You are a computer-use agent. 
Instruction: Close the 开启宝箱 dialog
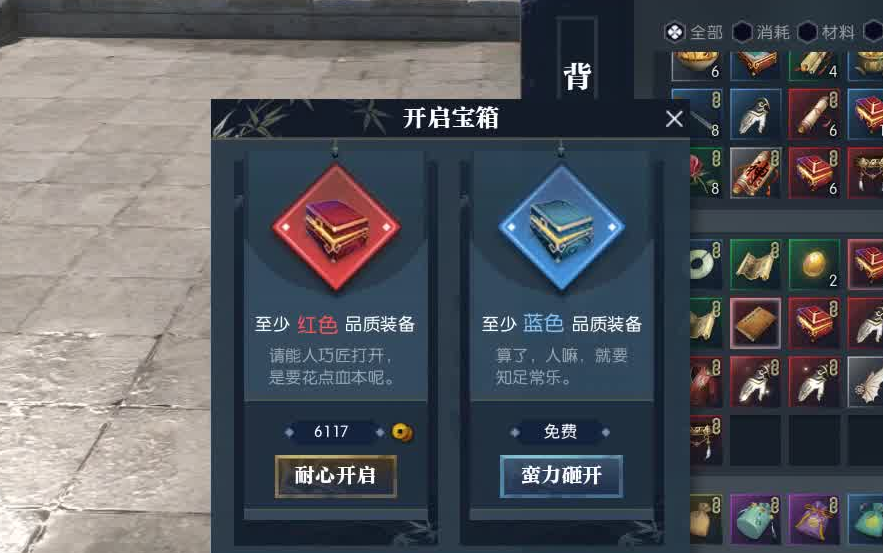tap(674, 119)
